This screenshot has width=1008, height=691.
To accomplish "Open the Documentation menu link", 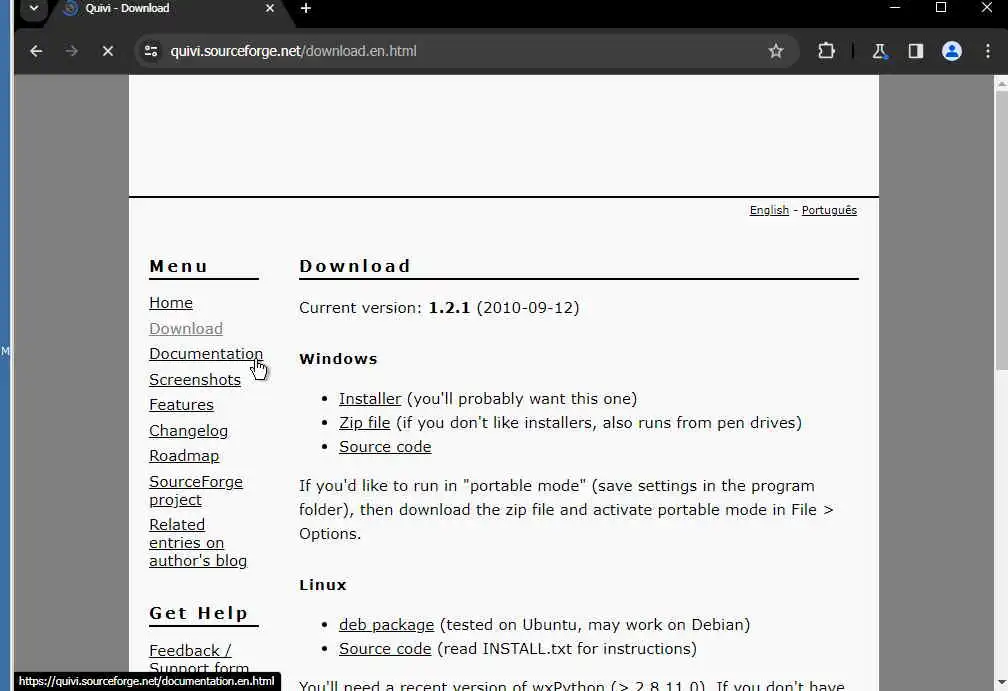I will pyautogui.click(x=206, y=354).
